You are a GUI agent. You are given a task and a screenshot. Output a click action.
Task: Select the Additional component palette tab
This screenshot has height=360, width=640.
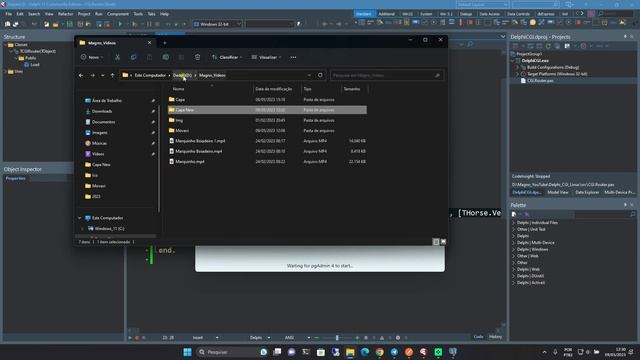387,14
